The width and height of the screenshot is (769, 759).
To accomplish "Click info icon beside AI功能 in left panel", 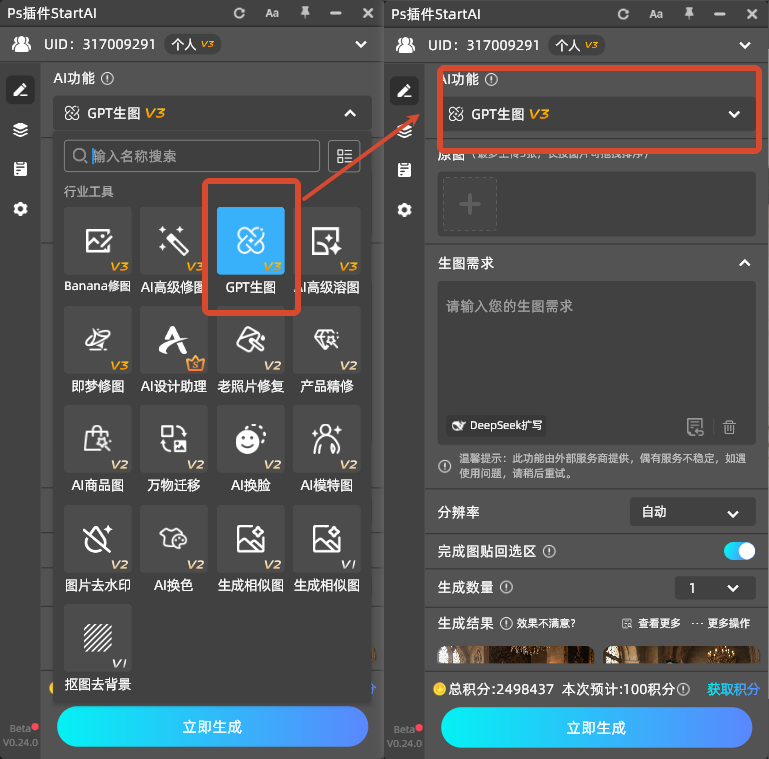I will 107,78.
